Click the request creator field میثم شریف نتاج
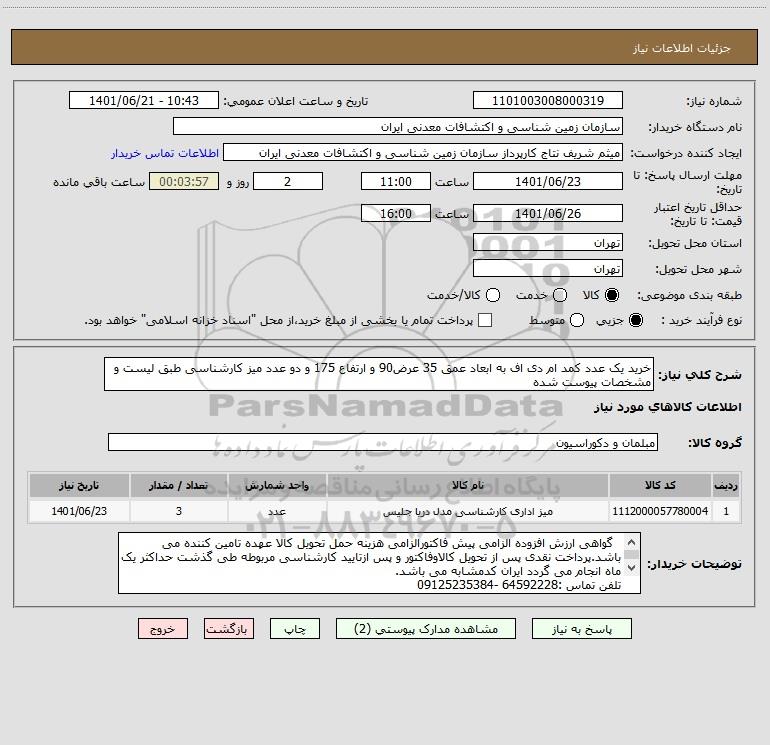Screen dimensions: 770x745 click(x=423, y=153)
